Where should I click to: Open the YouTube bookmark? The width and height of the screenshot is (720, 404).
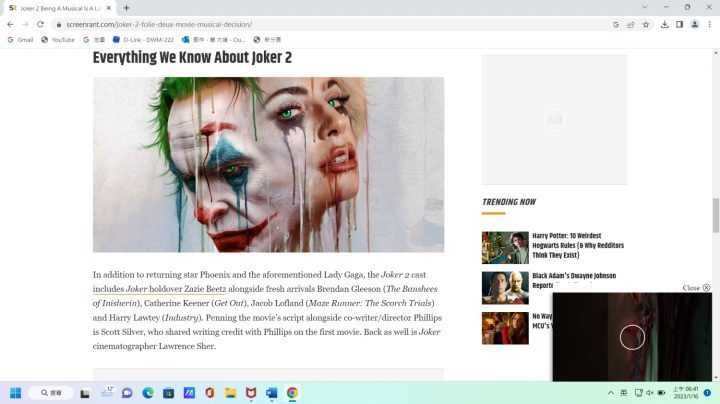pyautogui.click(x=57, y=40)
